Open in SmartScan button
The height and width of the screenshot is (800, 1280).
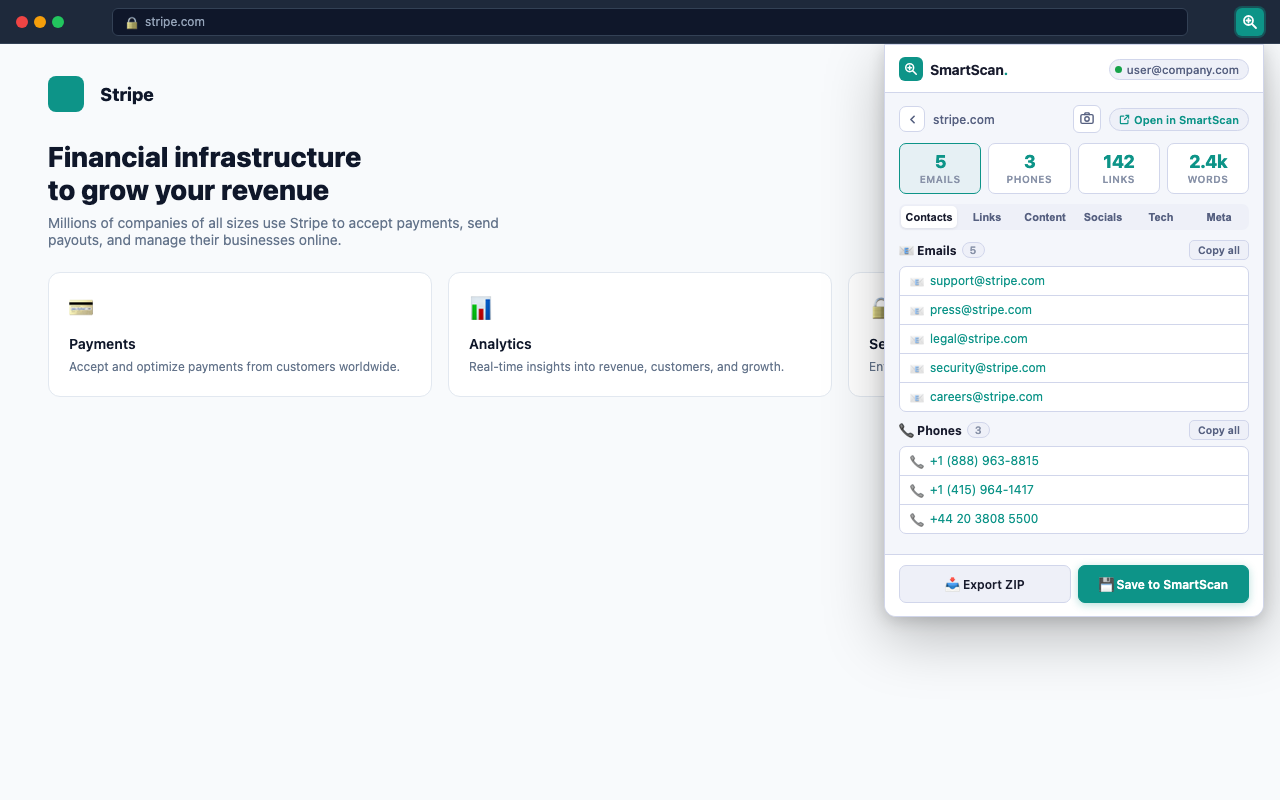pos(1179,120)
